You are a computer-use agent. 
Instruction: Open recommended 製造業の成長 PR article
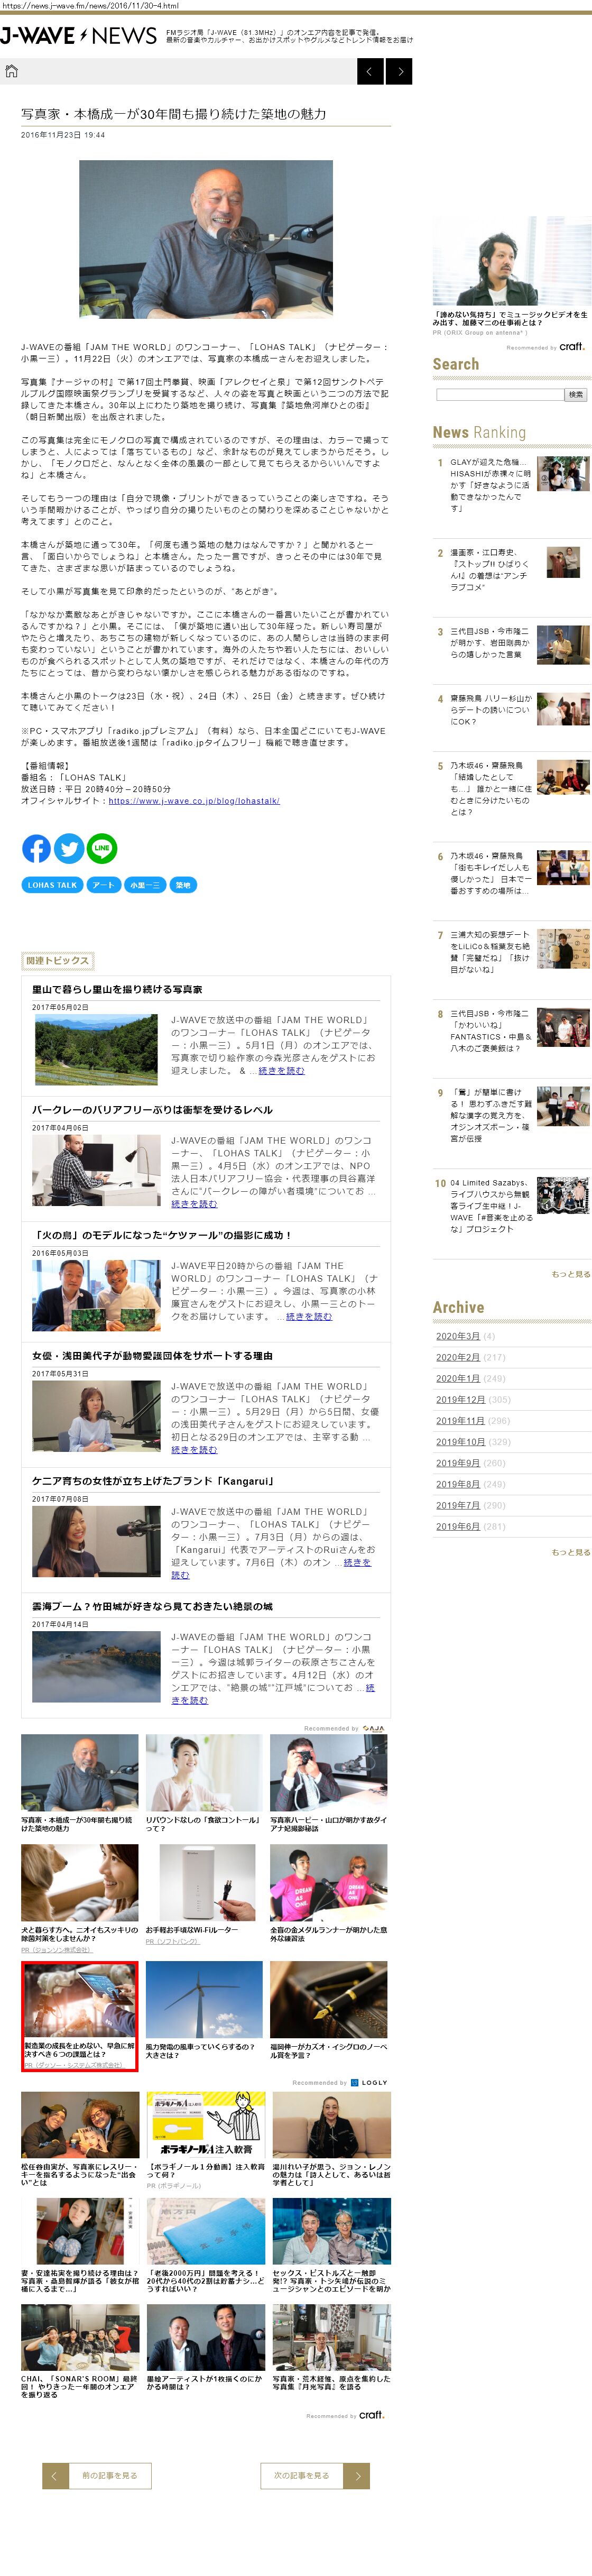tap(80, 2016)
